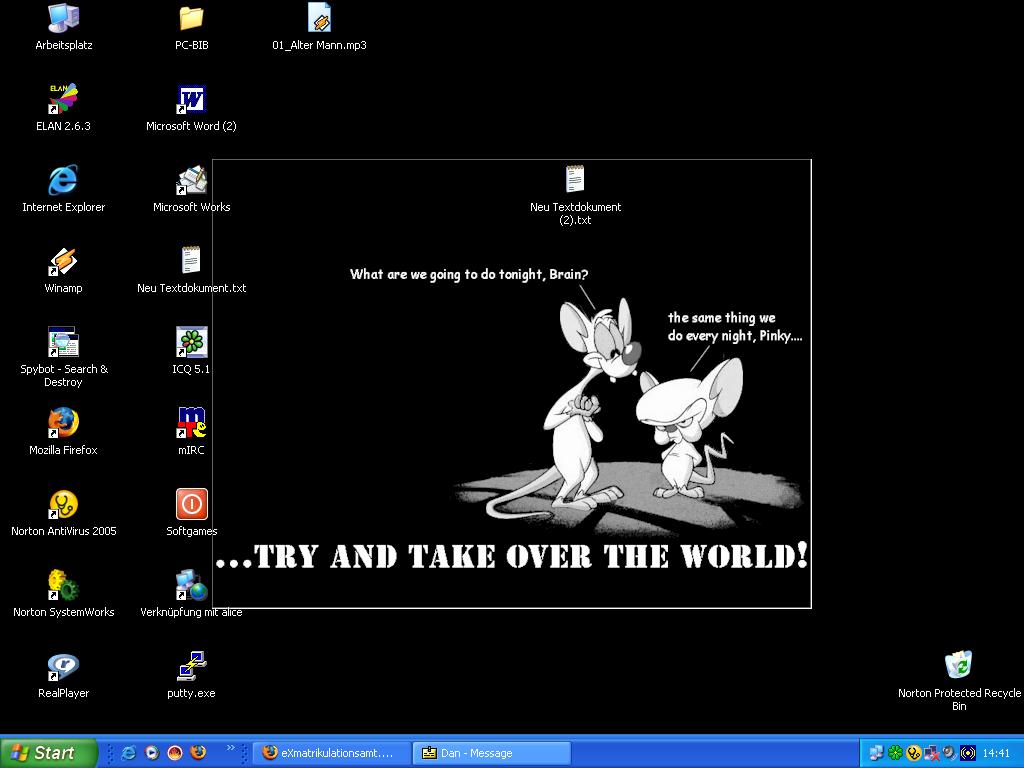Click the green ICQ flower tray icon
The height and width of the screenshot is (768, 1024).
click(x=895, y=753)
